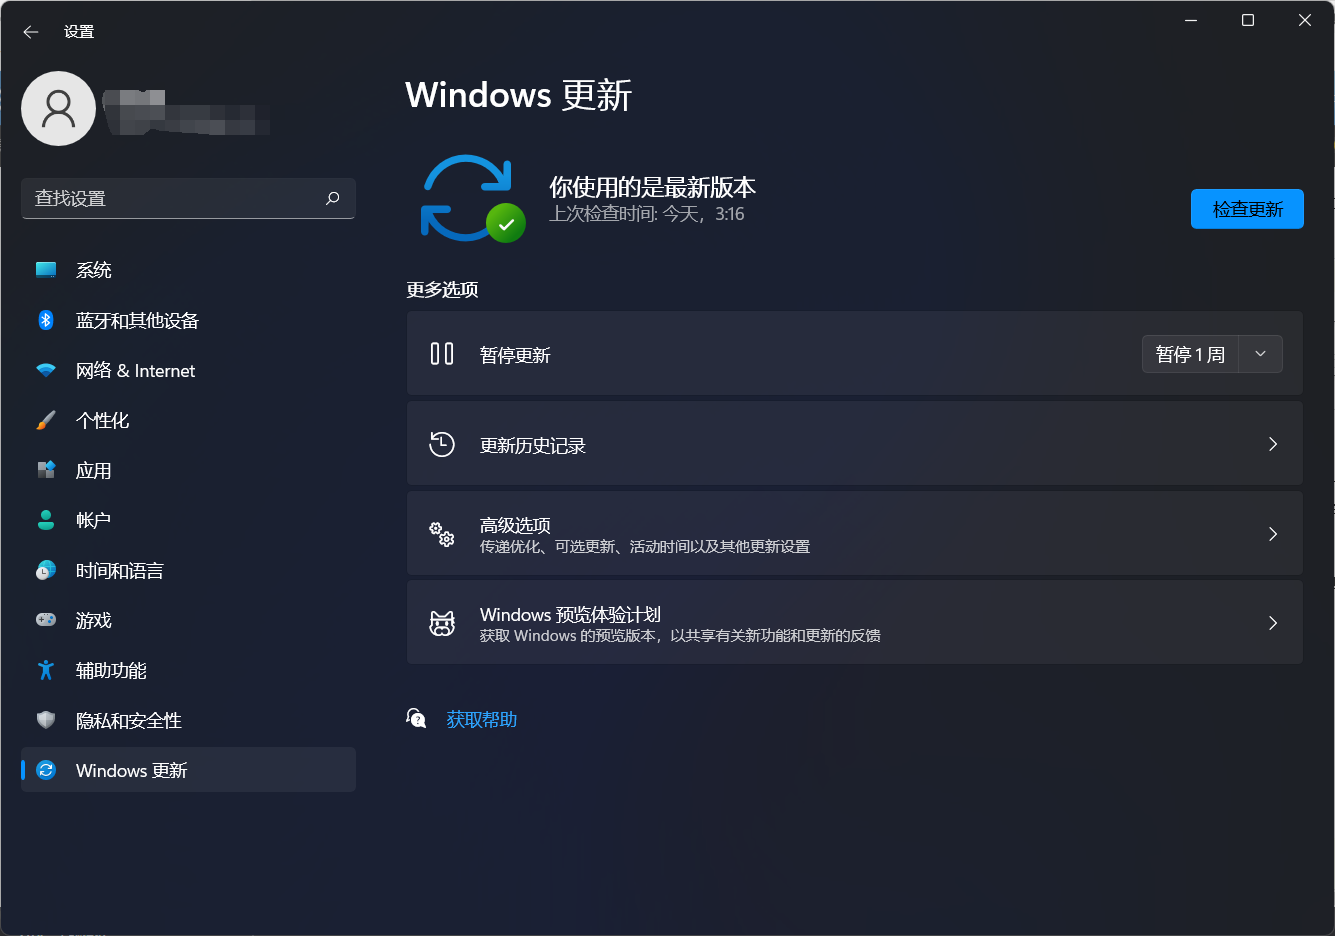The width and height of the screenshot is (1335, 936).
Task: Click the 系统 monitor icon
Action: 46,270
